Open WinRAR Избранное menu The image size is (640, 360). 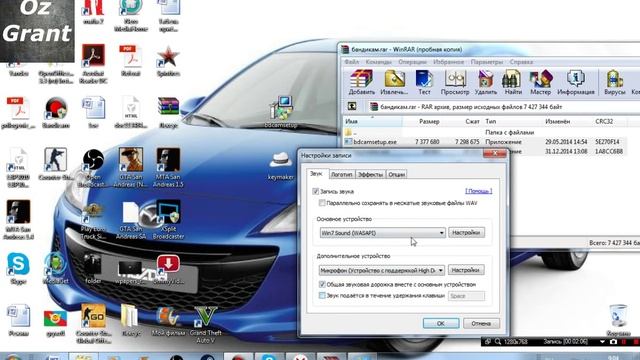click(x=448, y=62)
